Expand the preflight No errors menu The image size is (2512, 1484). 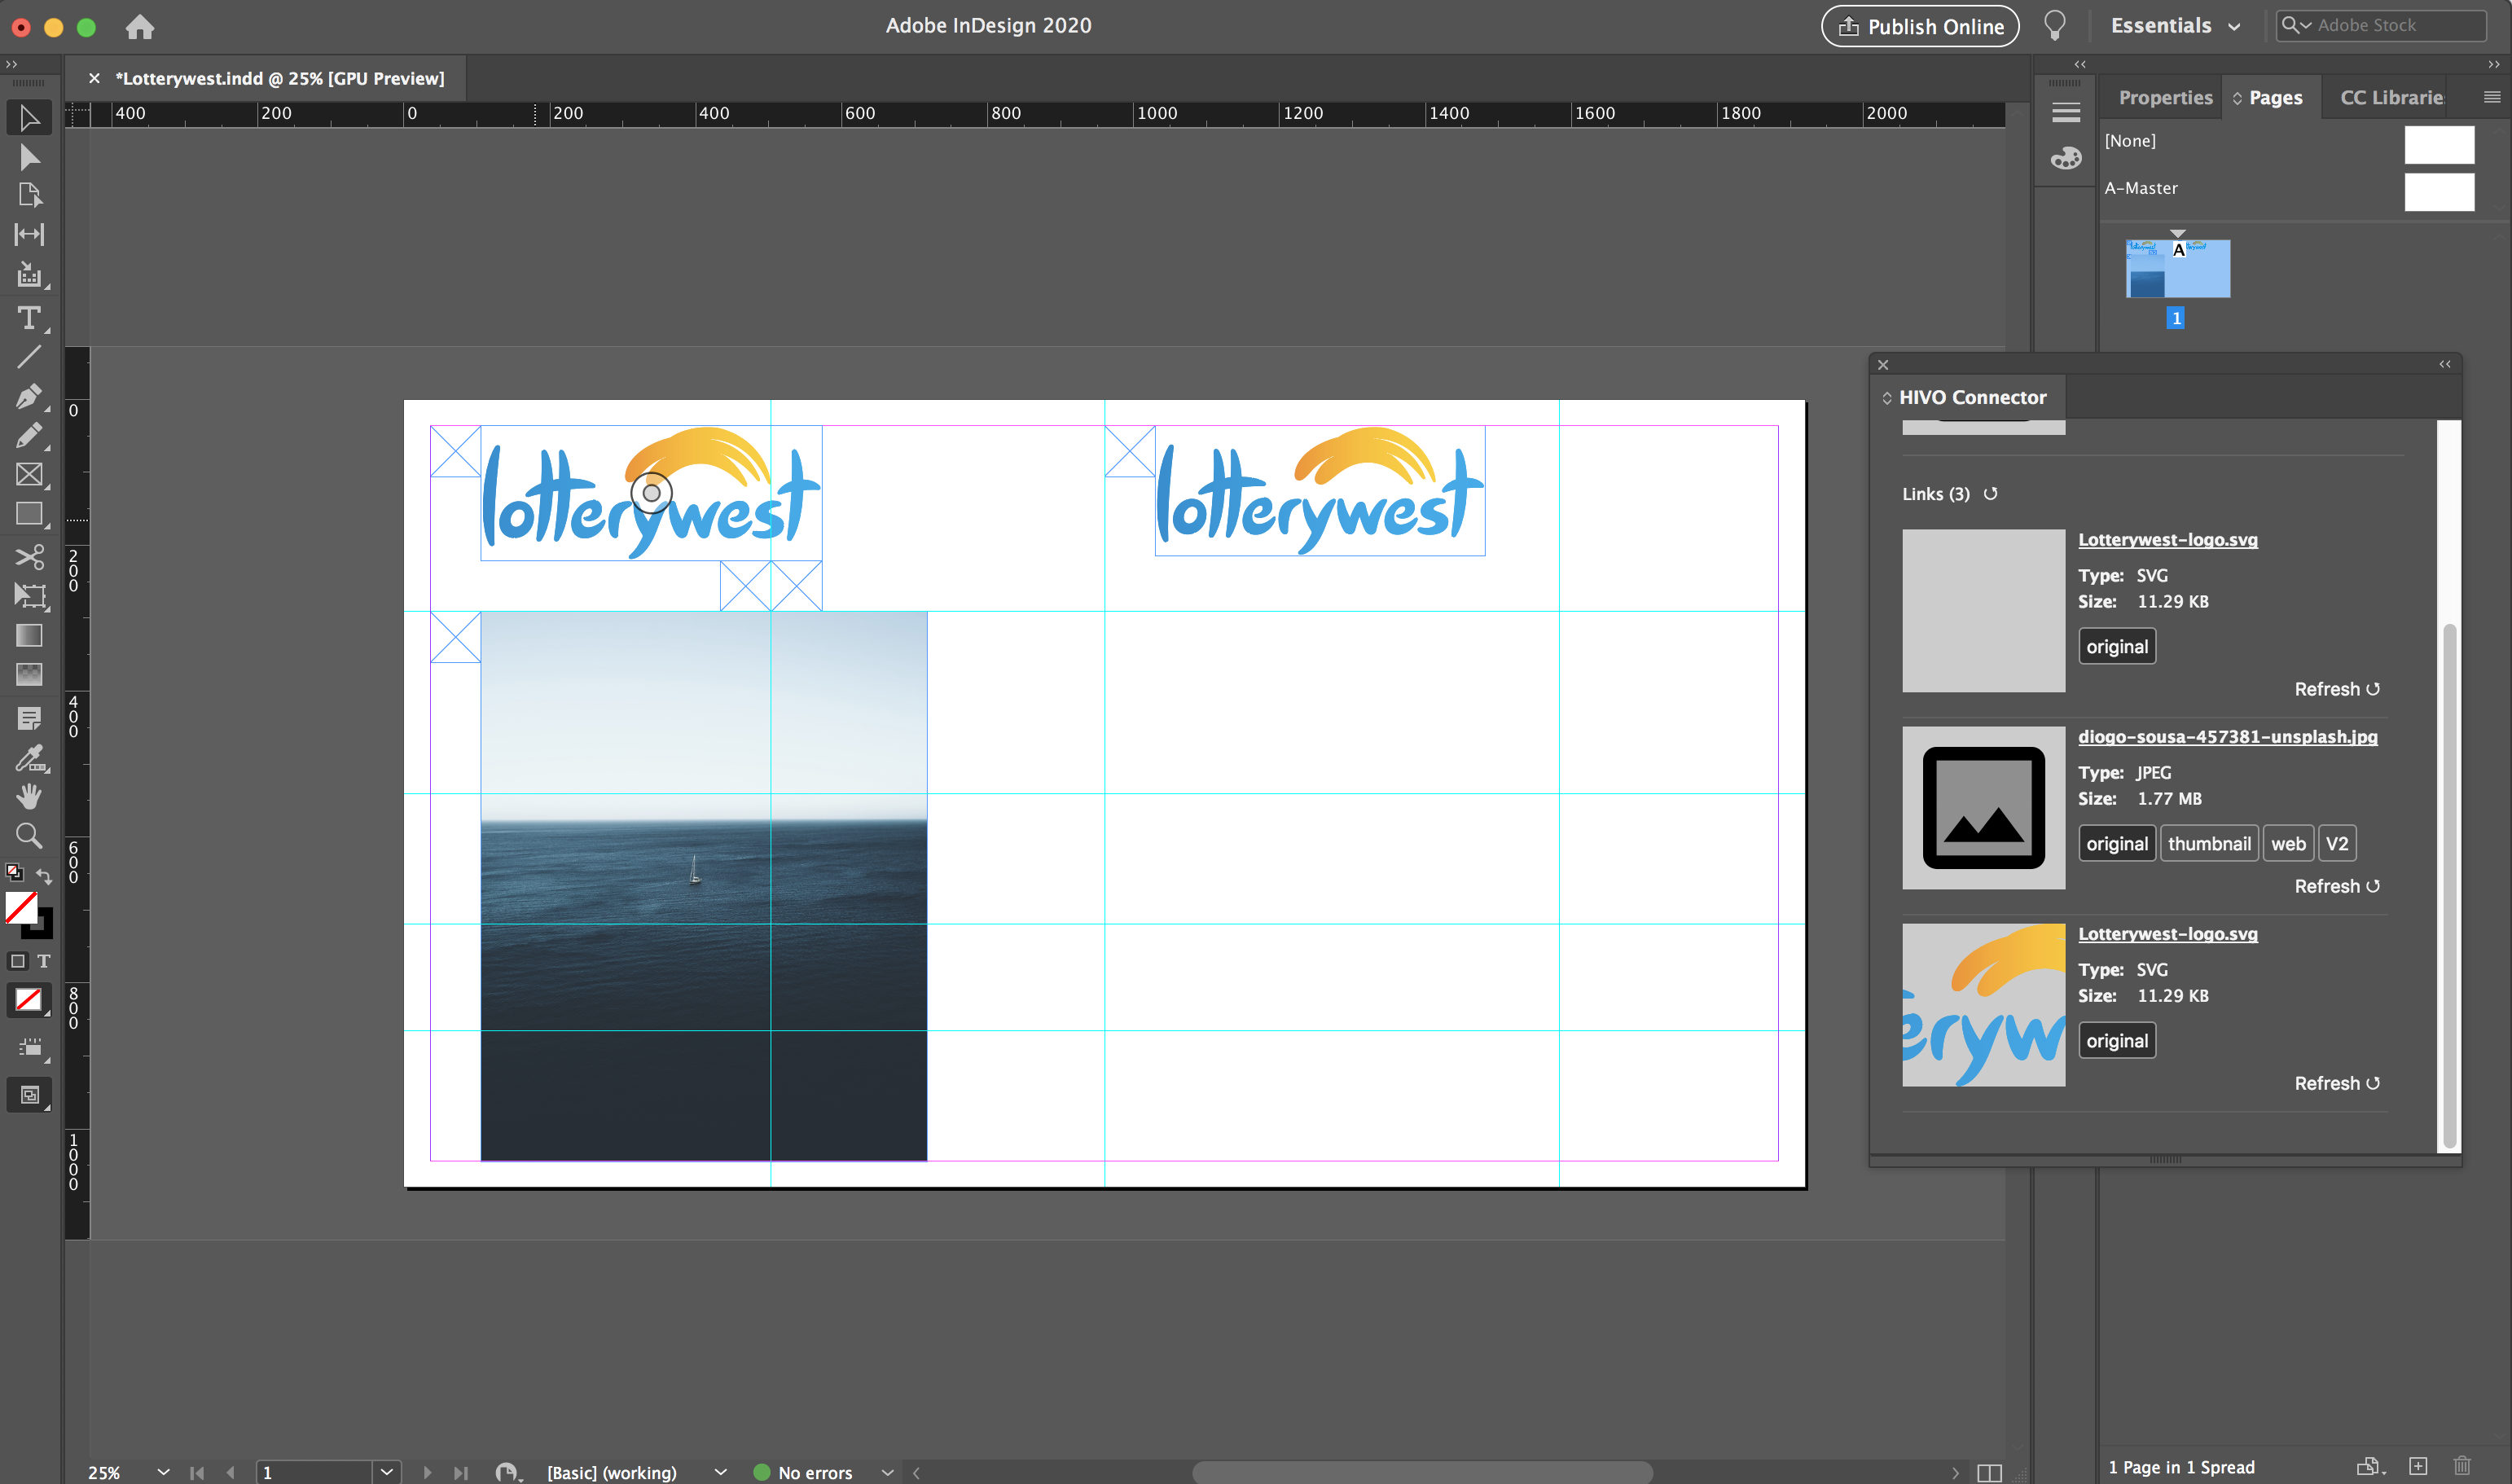point(887,1472)
